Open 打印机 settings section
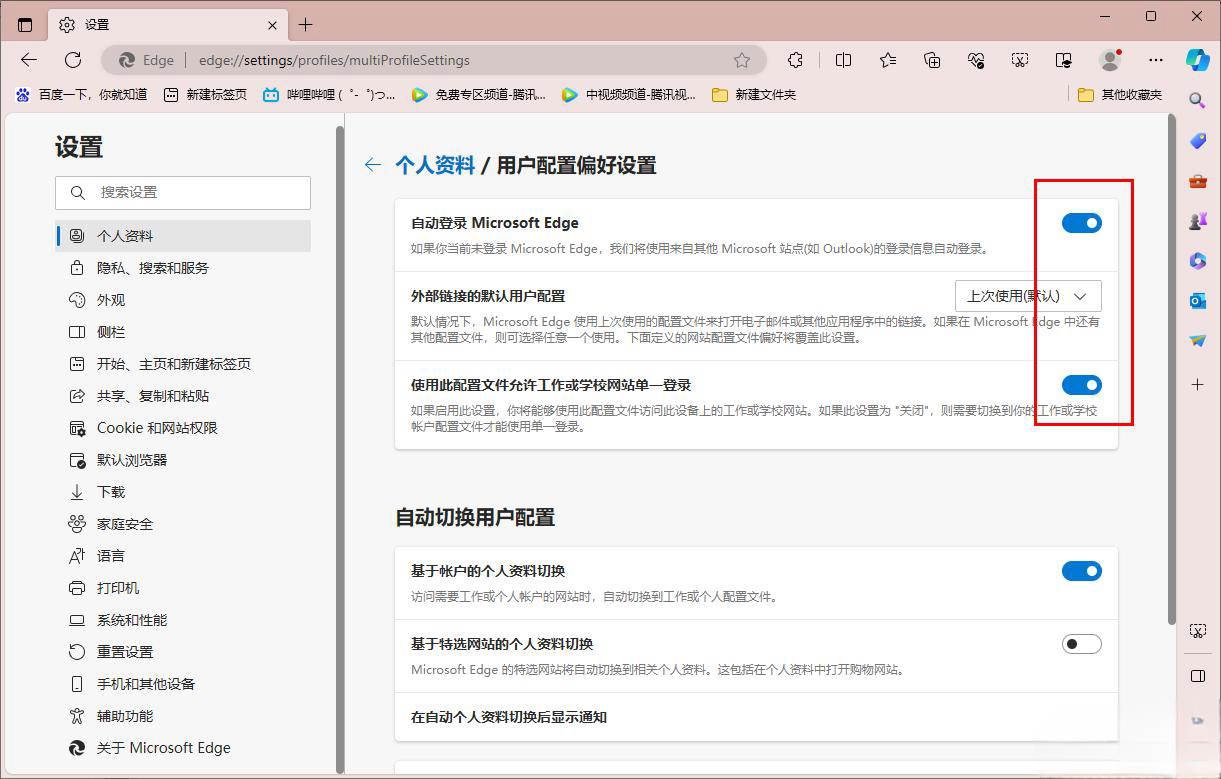 click(x=184, y=588)
